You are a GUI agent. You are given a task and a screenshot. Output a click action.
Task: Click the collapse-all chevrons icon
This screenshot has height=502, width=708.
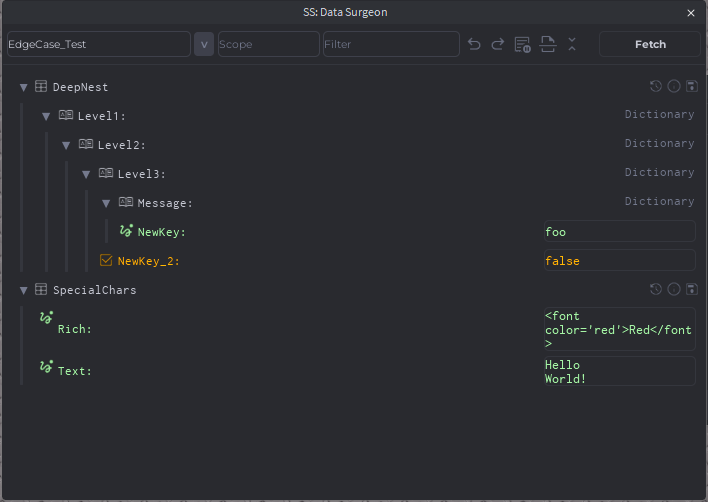click(572, 44)
